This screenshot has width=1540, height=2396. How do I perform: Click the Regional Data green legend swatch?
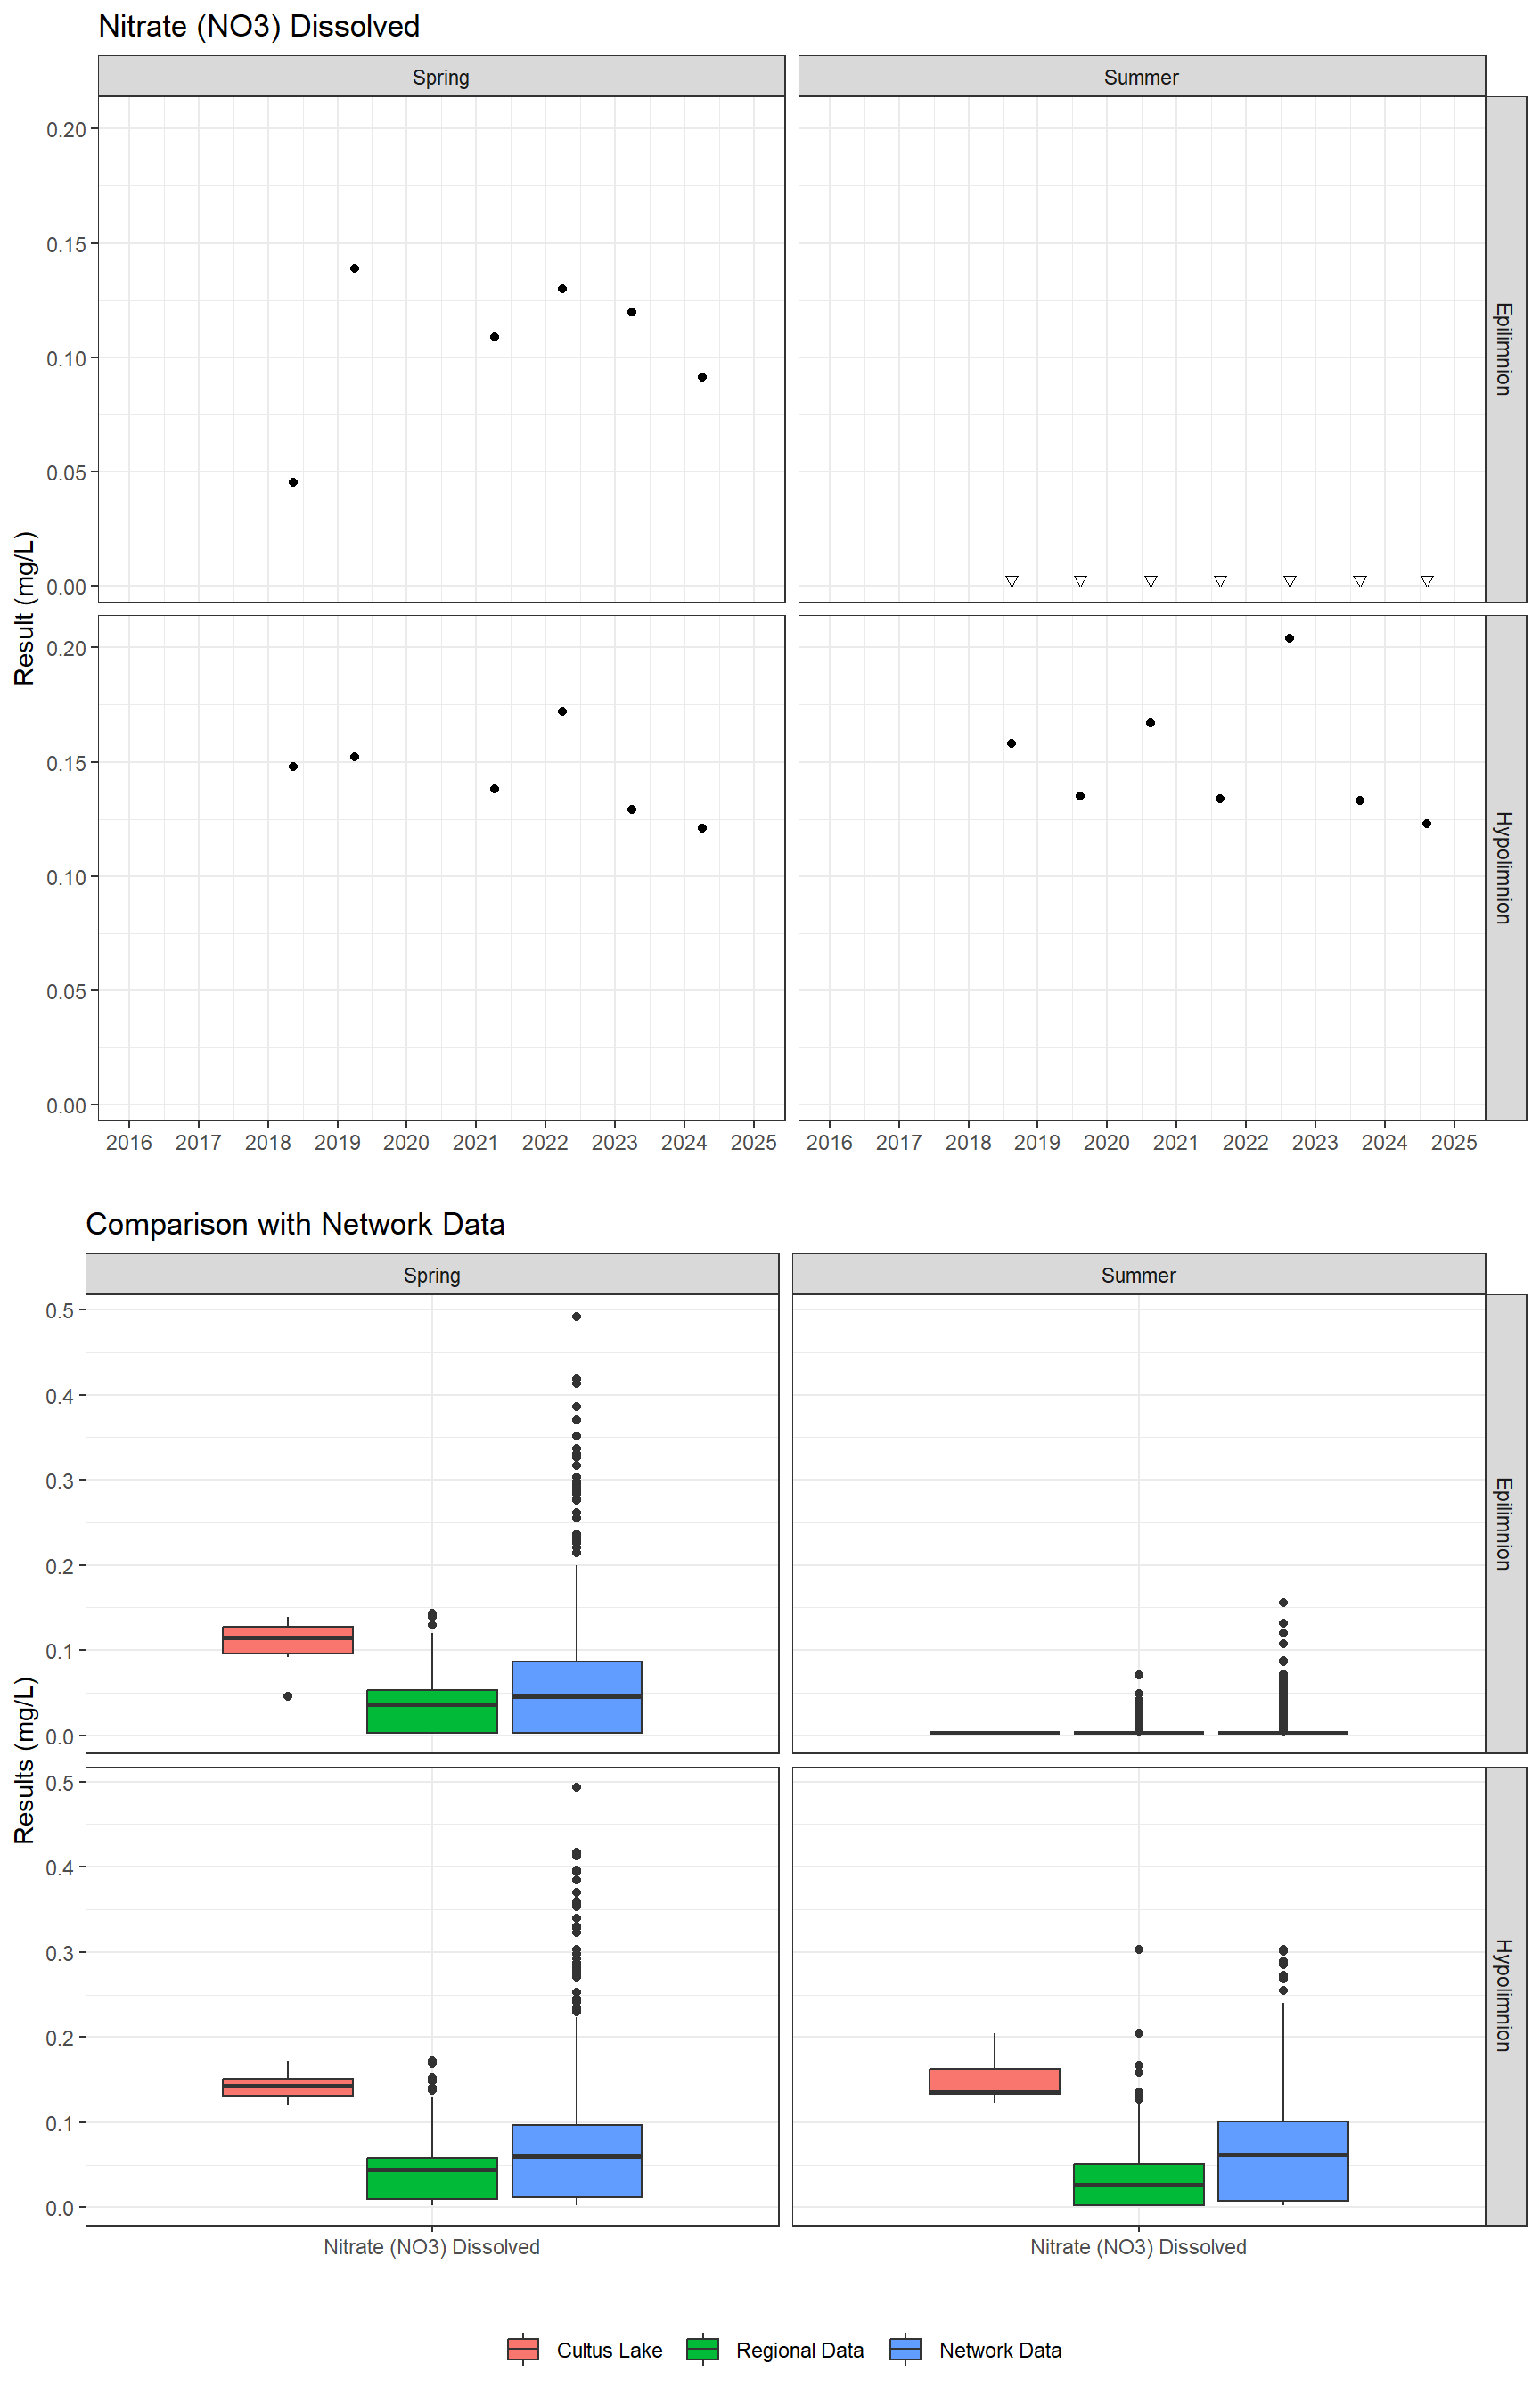click(703, 2349)
